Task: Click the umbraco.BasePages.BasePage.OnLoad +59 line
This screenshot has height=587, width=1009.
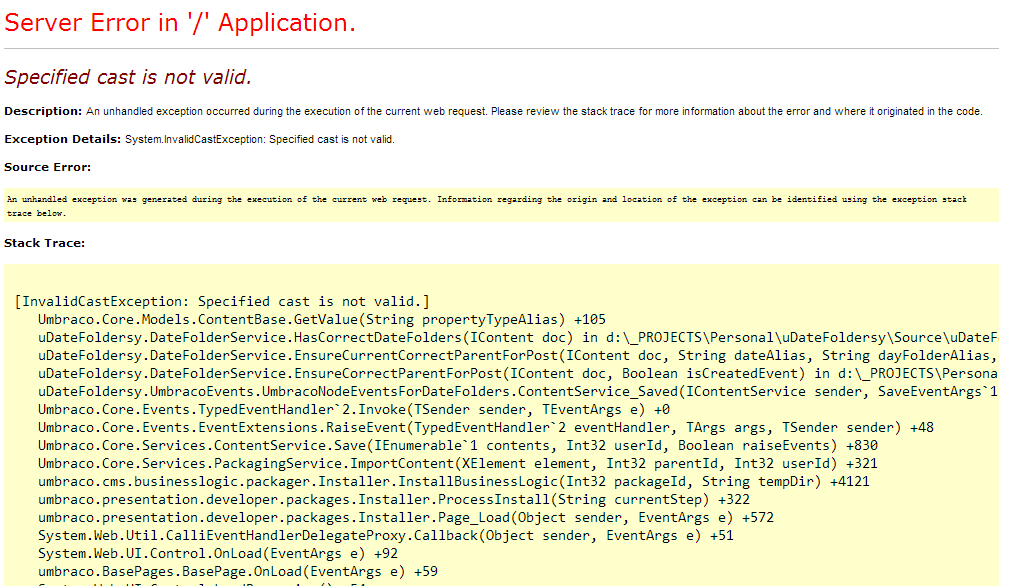Action: (238, 572)
